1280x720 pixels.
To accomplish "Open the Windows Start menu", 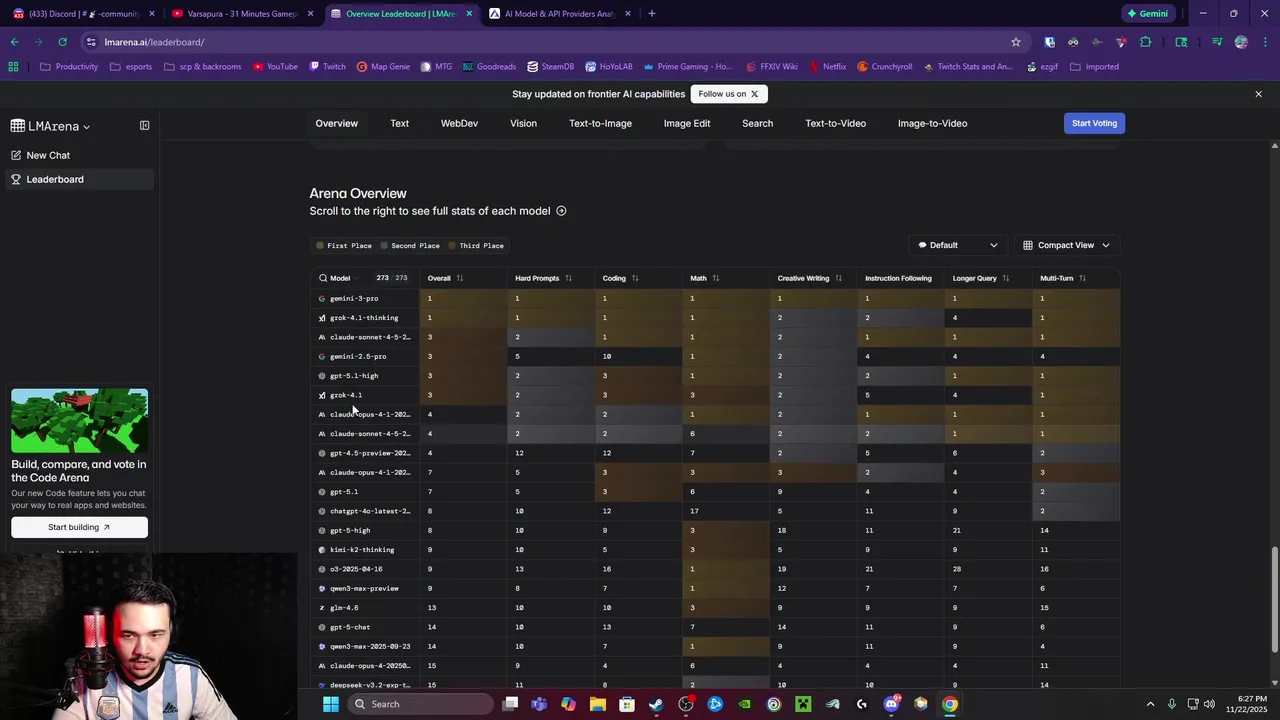I will (x=331, y=704).
